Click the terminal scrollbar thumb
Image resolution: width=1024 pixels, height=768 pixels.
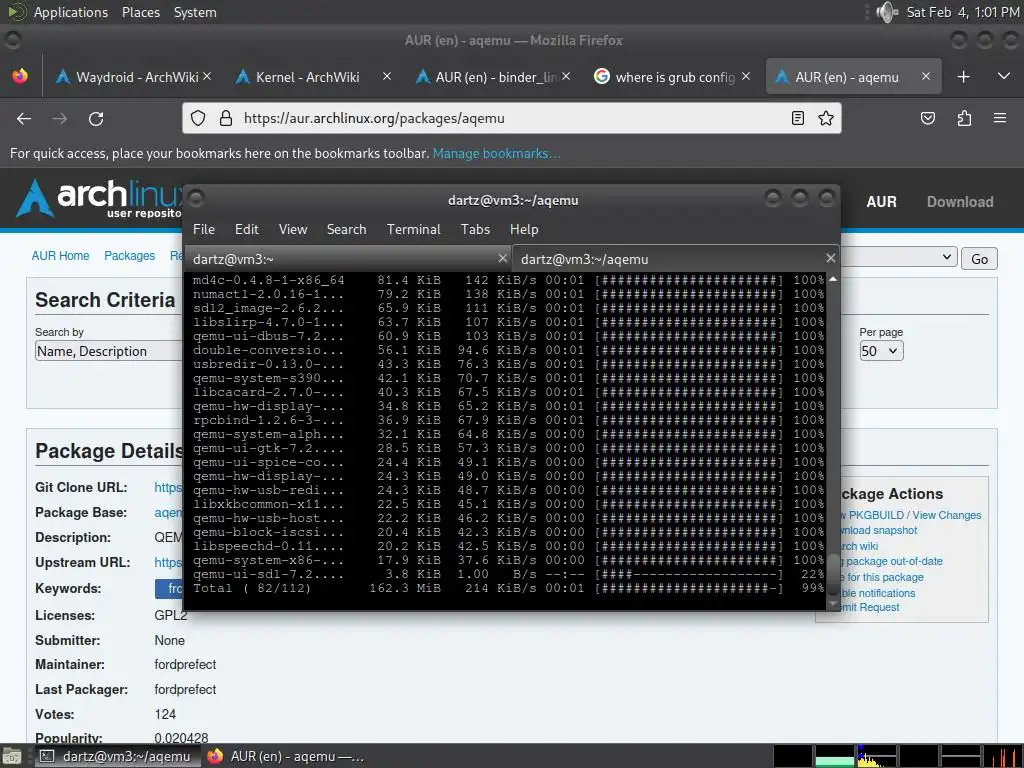[833, 572]
